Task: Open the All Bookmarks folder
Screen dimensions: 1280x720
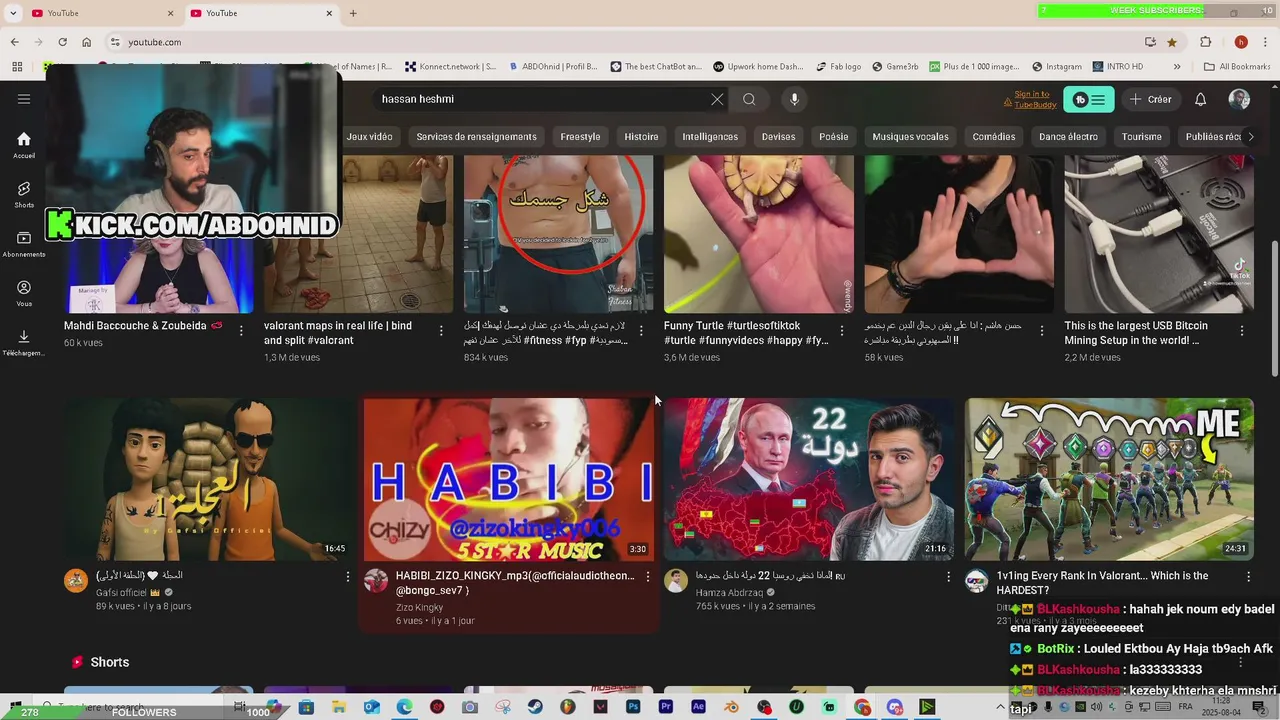Action: coord(1237,67)
